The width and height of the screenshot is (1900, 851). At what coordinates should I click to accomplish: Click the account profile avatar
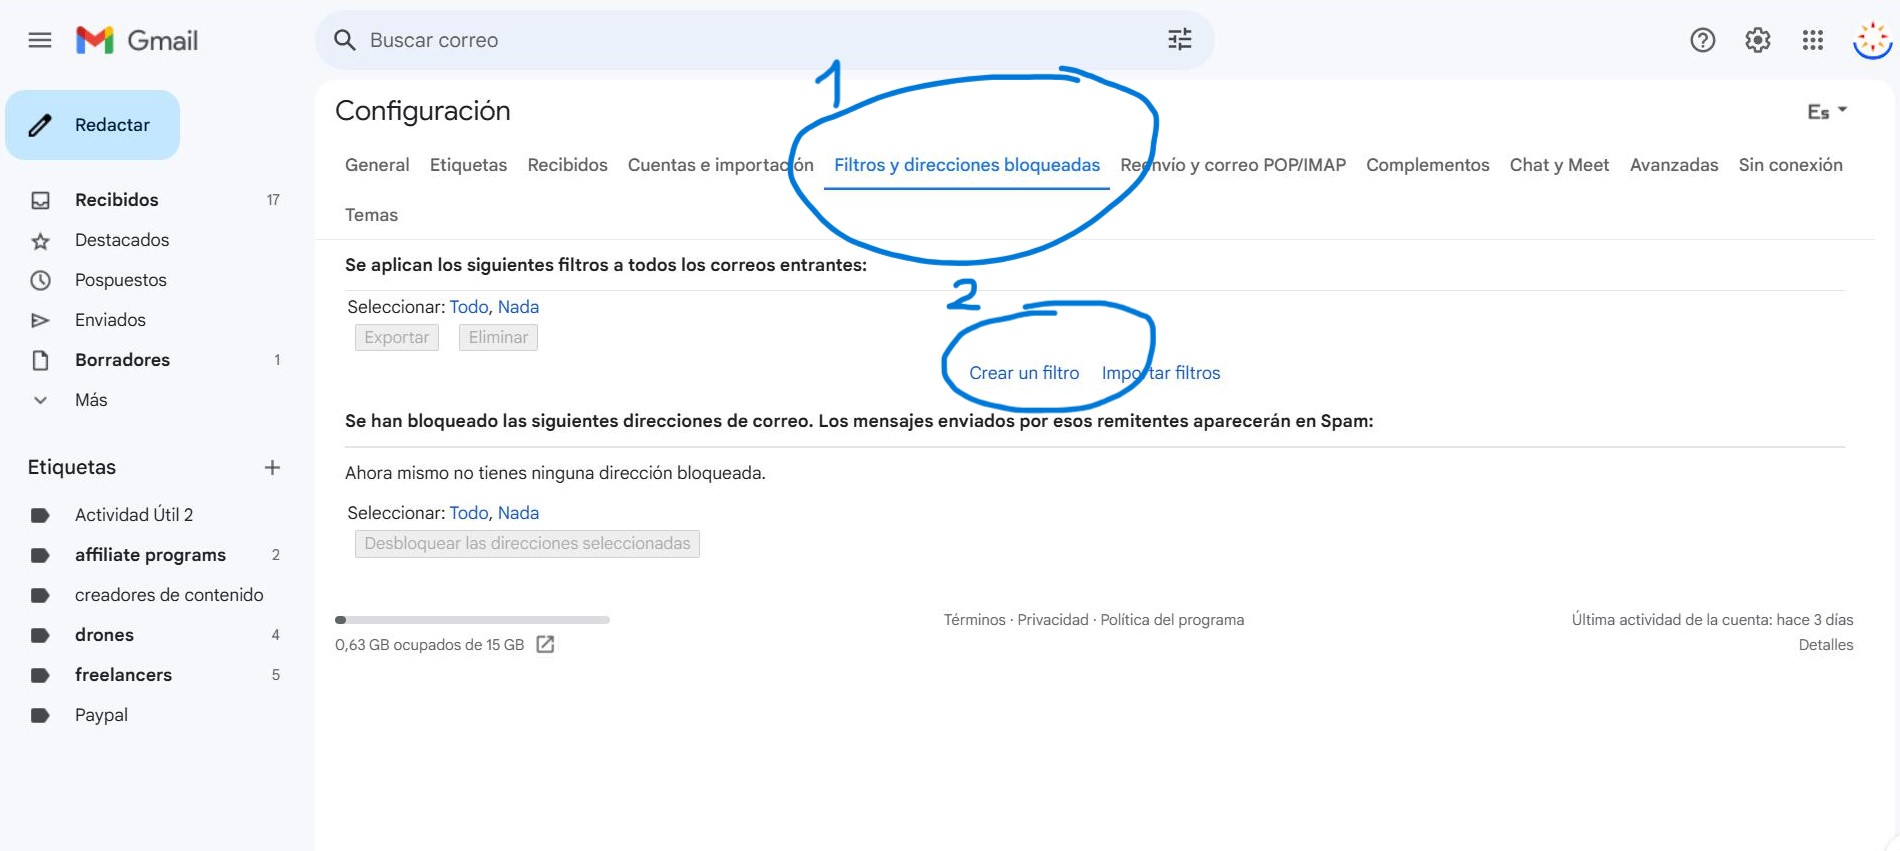pos(1871,40)
